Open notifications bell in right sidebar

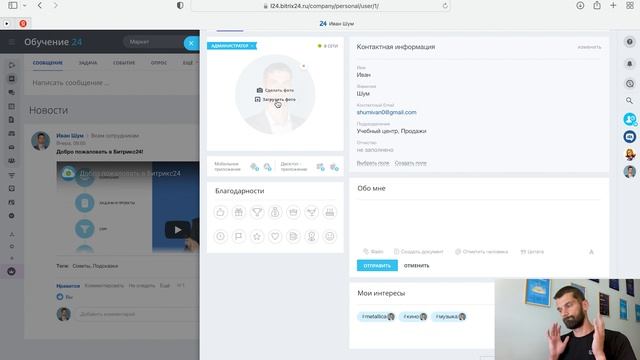630,64
